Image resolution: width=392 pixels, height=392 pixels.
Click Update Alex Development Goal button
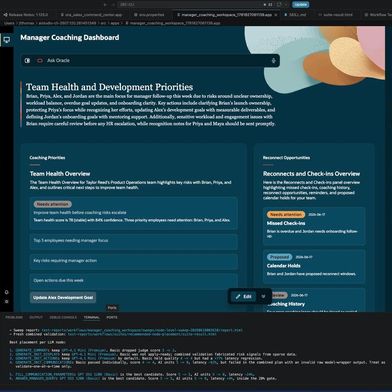tap(63, 297)
